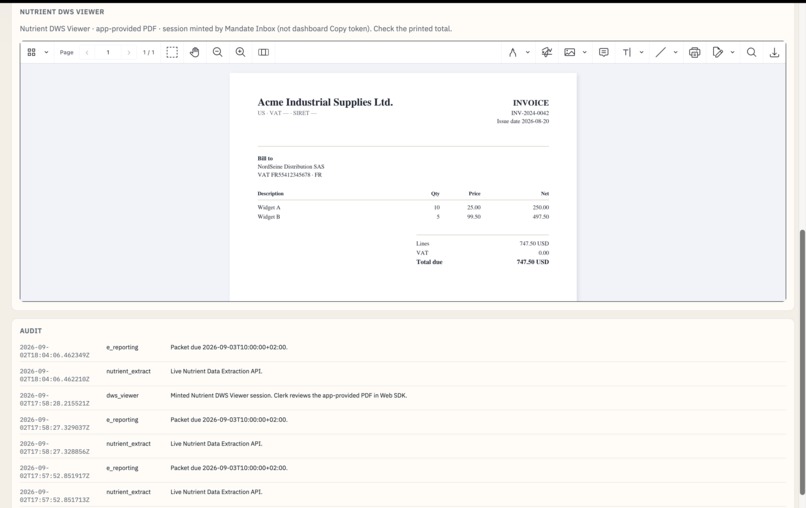The width and height of the screenshot is (806, 508).
Task: Click the 497.50 net amount
Action: pos(541,217)
